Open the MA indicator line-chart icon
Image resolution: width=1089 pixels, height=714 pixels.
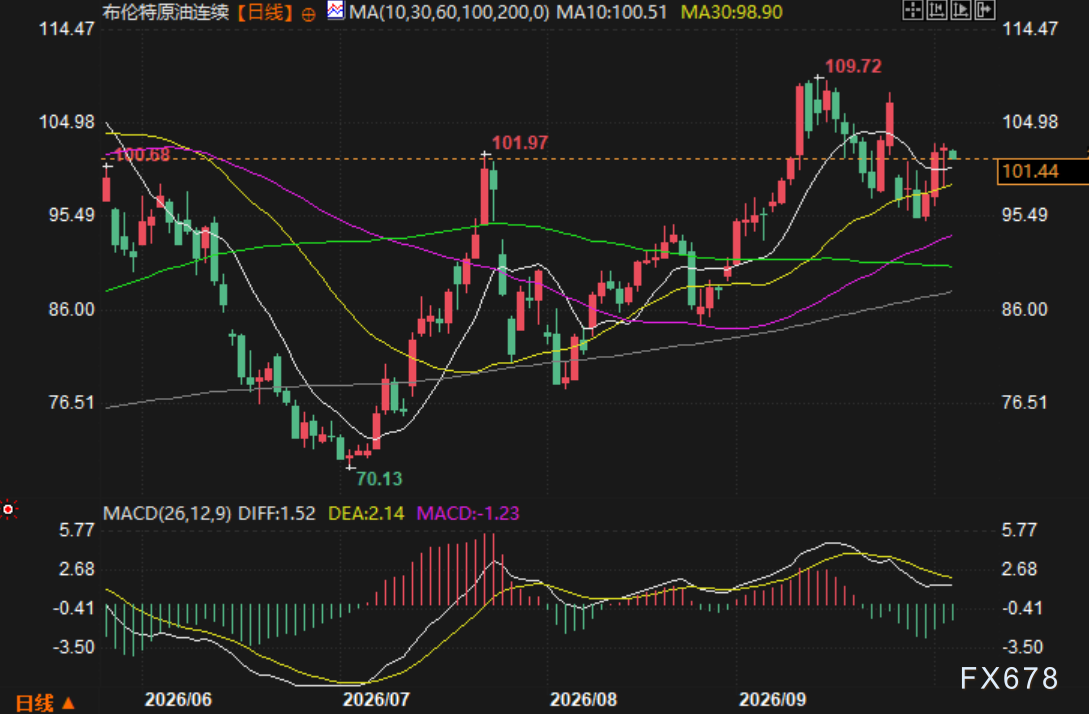click(335, 10)
